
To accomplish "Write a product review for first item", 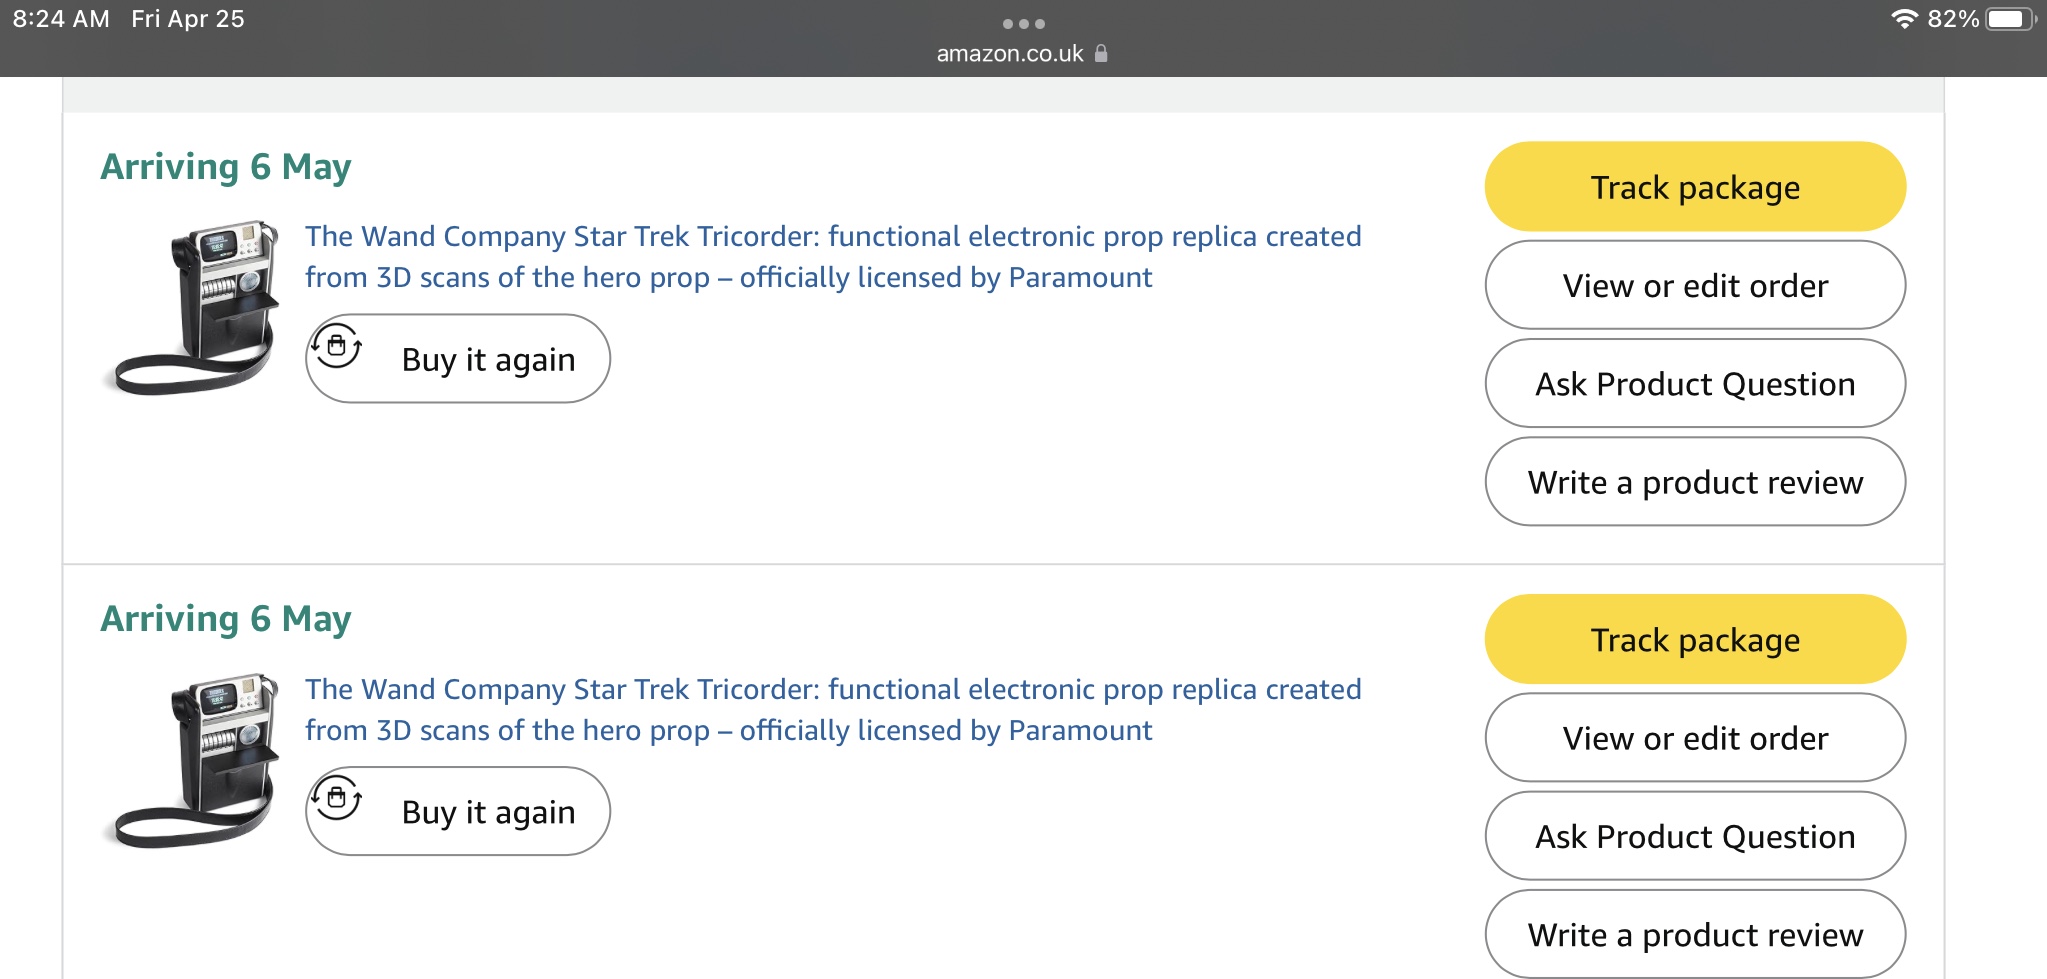I will pos(1695,482).
